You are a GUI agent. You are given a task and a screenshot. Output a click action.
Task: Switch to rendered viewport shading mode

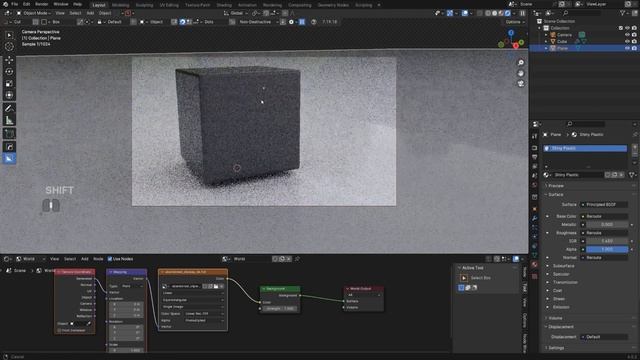pyautogui.click(x=507, y=13)
